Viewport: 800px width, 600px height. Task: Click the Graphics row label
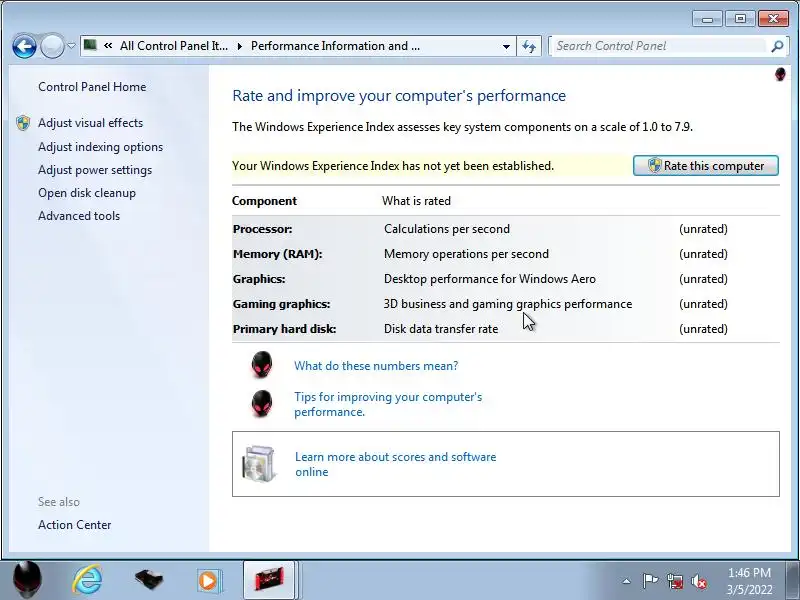point(259,279)
